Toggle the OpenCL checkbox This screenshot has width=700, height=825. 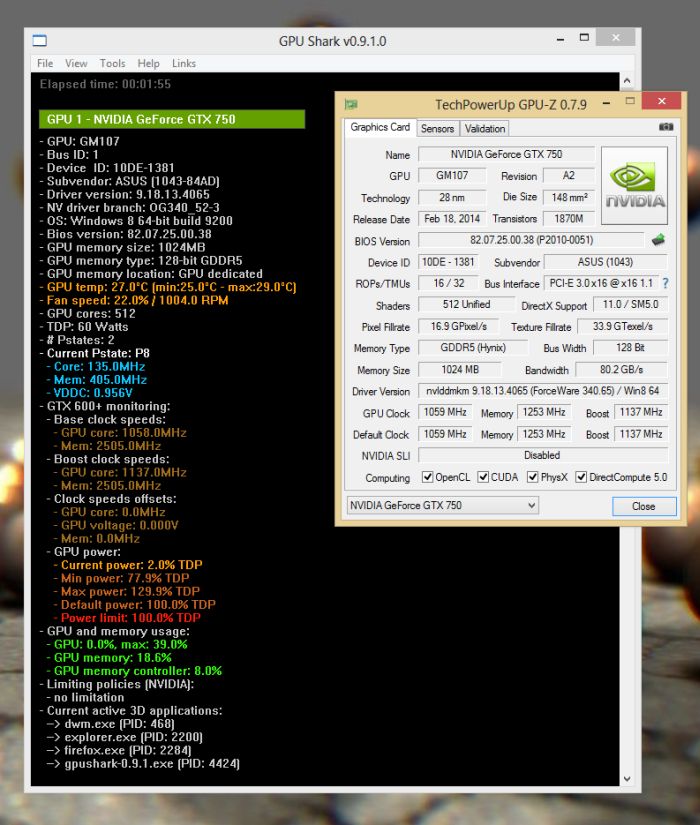427,477
